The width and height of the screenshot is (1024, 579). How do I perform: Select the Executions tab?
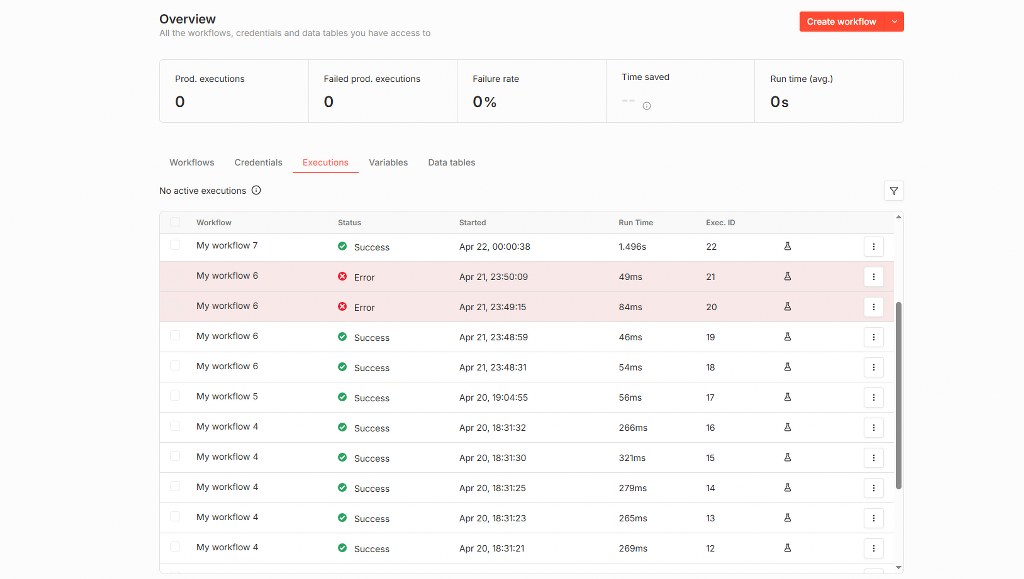tap(325, 163)
